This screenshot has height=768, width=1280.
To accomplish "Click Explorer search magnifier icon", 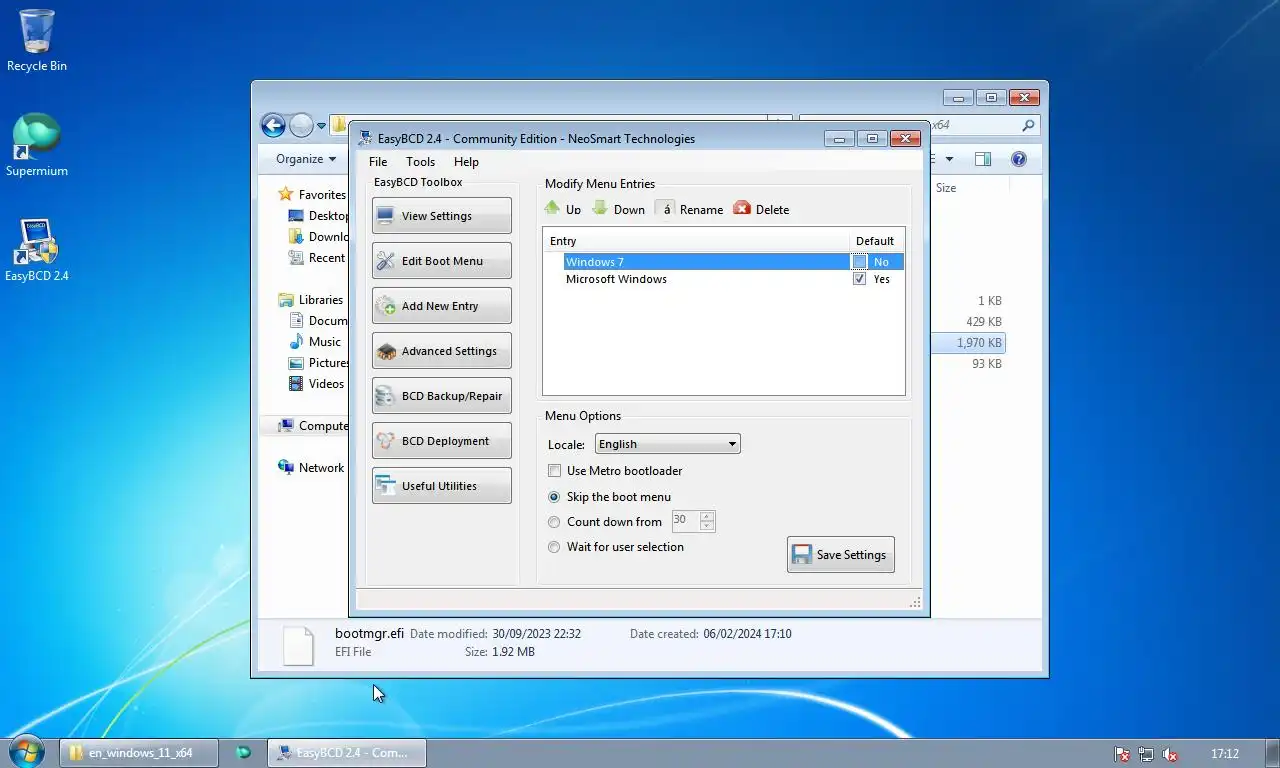I will click(x=1028, y=126).
